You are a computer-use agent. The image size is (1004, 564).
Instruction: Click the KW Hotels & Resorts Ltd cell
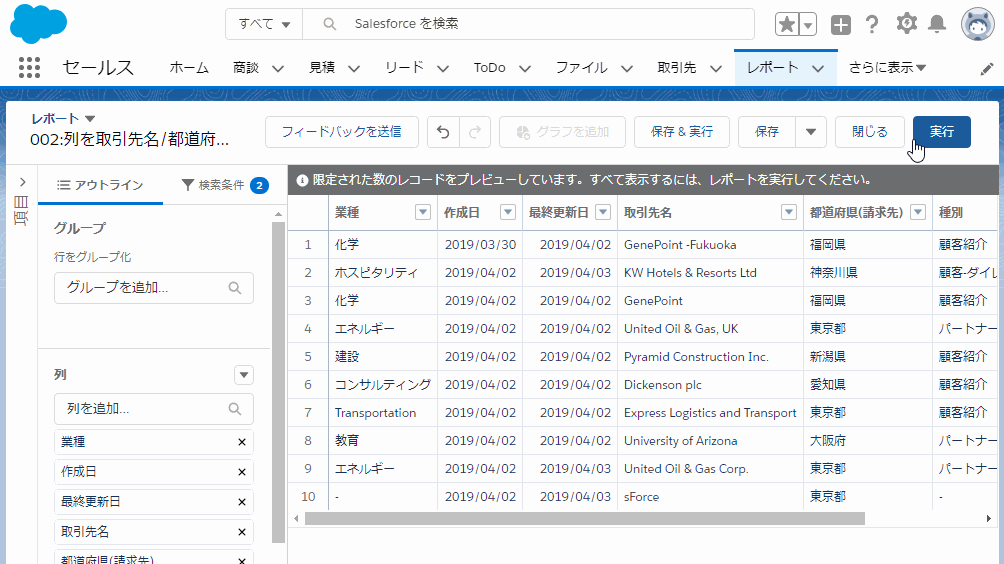(710, 273)
